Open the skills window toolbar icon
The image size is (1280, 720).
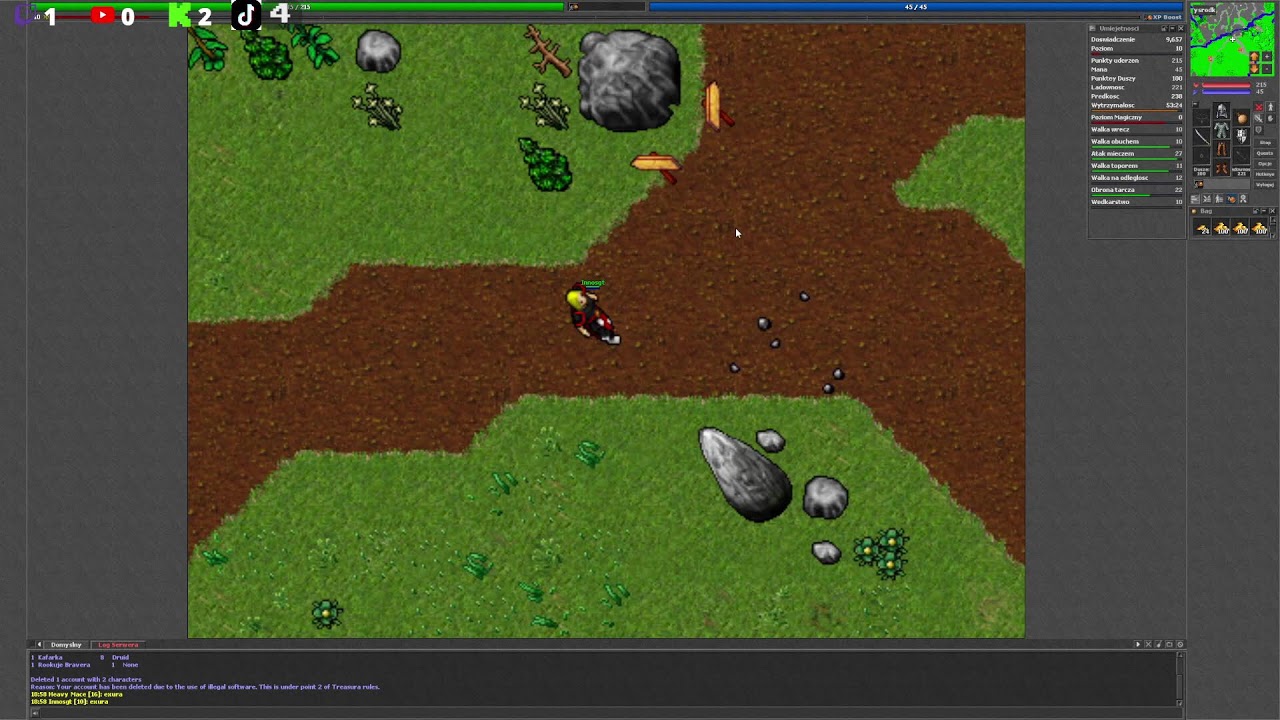(x=1196, y=199)
